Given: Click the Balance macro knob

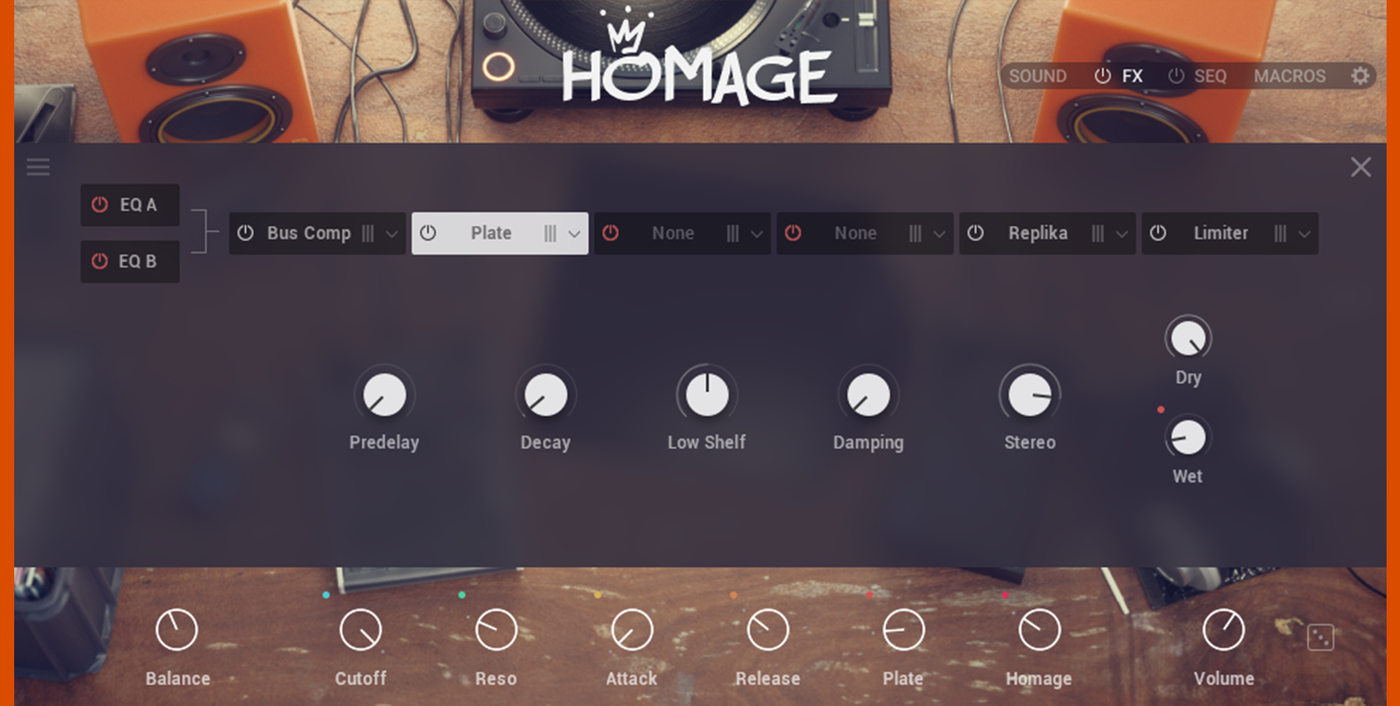Looking at the screenshot, I should pyautogui.click(x=177, y=630).
